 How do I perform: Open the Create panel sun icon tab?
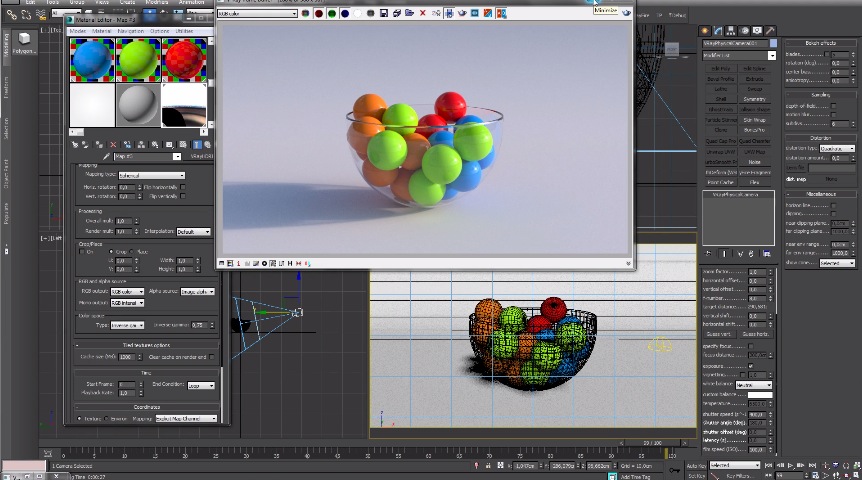pos(706,32)
